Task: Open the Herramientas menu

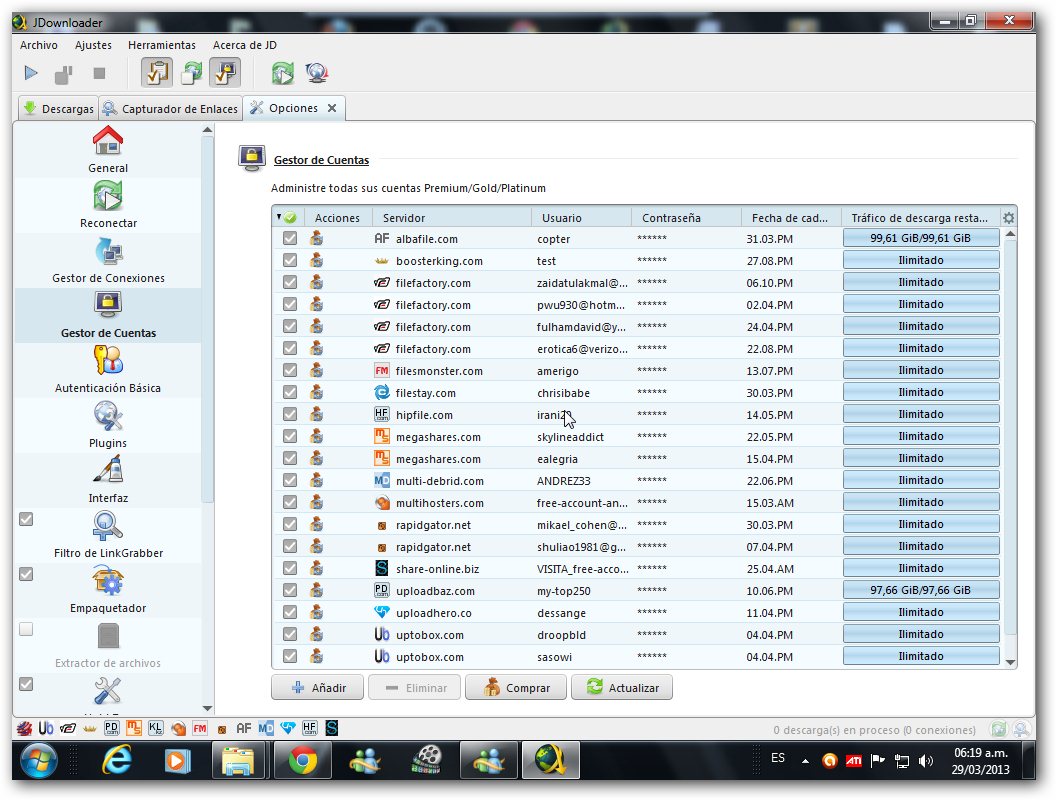Action: pyautogui.click(x=162, y=45)
